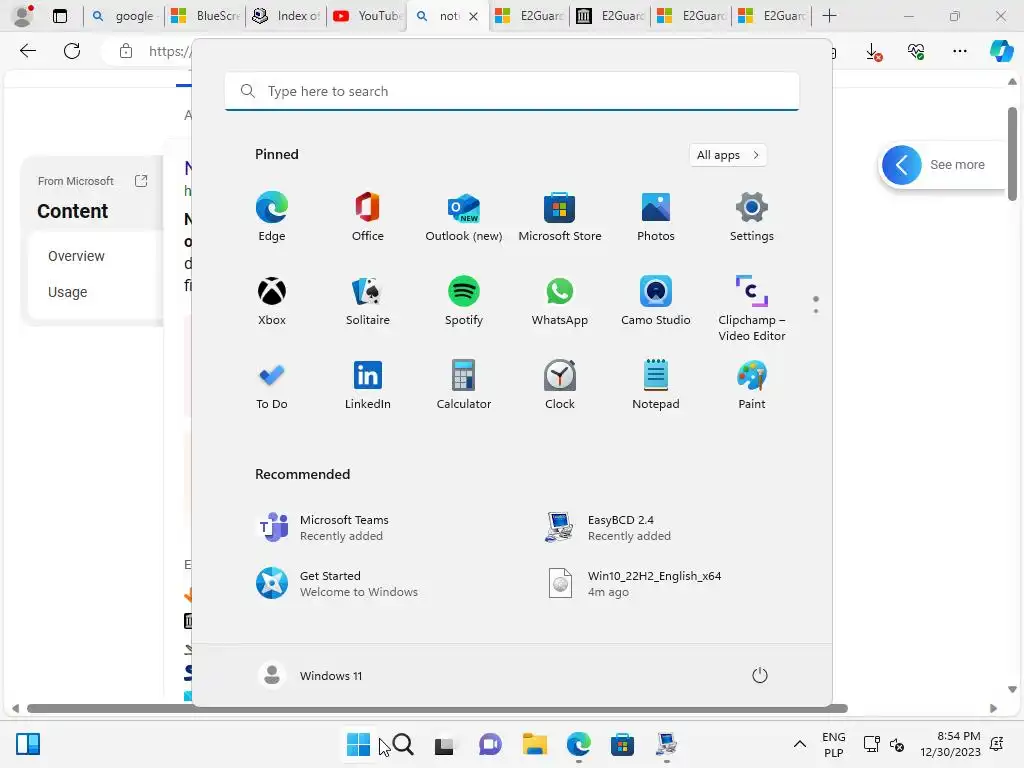Expand All apps list

click(728, 155)
